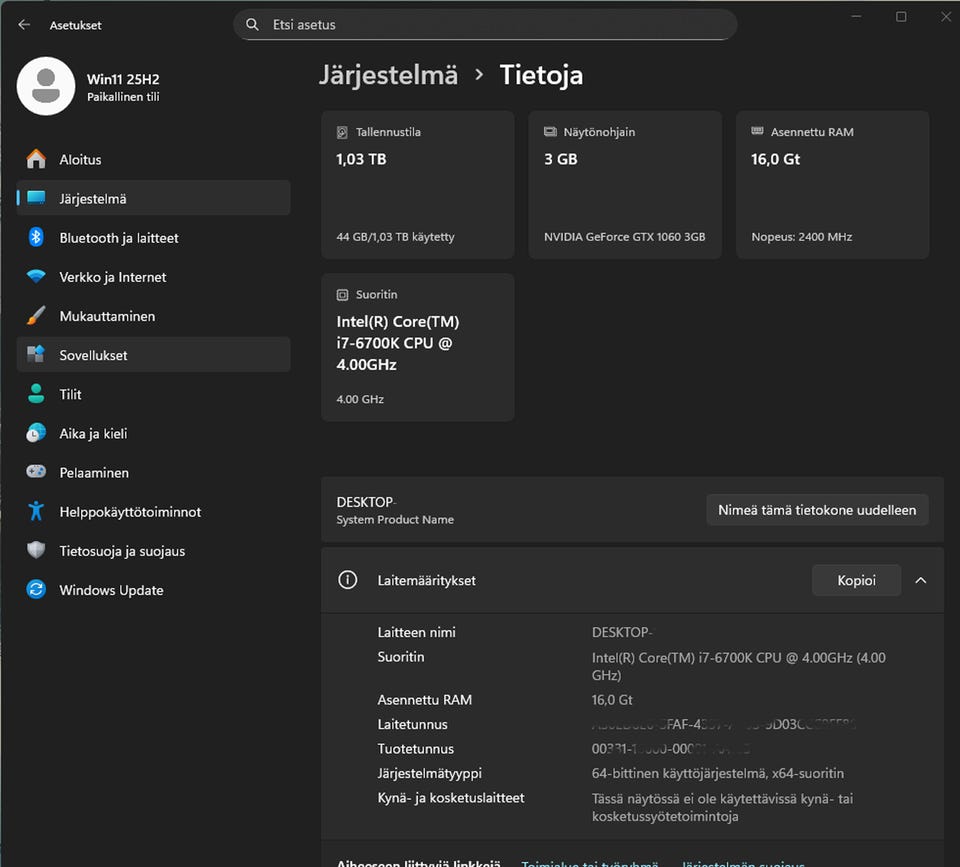Click the Näytönohjain card icon

pos(550,132)
